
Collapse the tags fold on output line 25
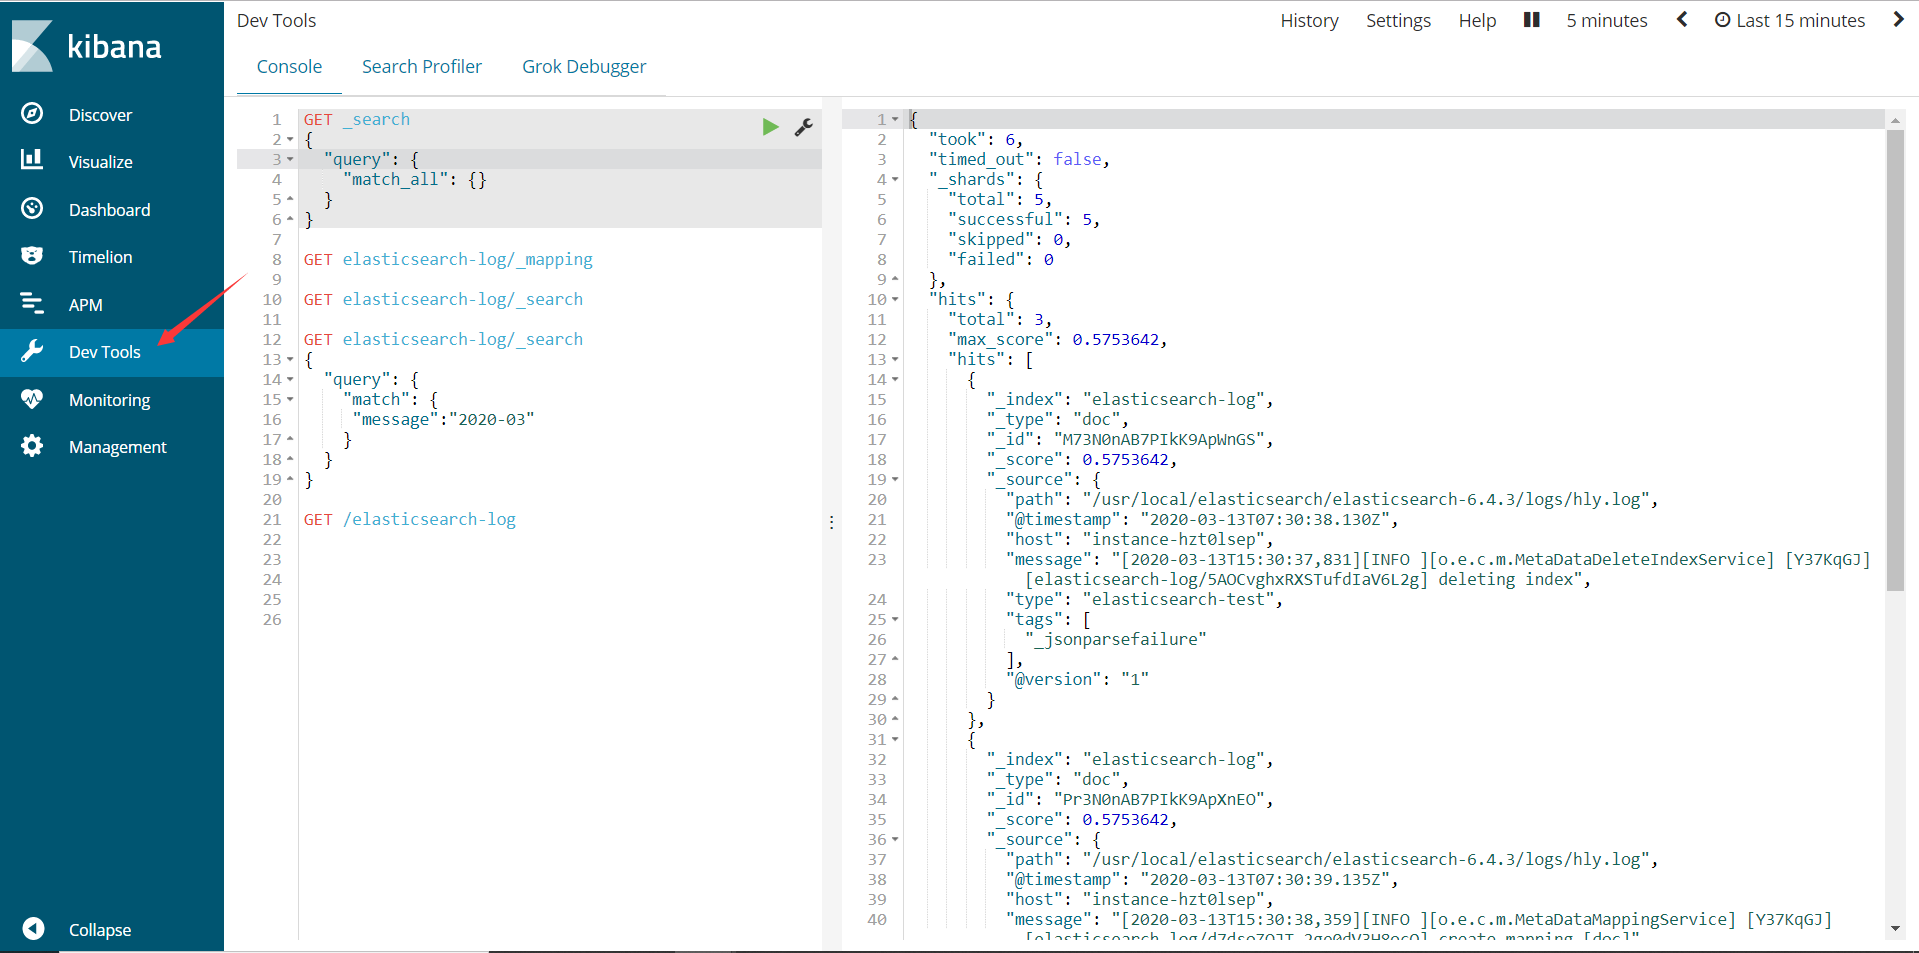[x=895, y=620]
